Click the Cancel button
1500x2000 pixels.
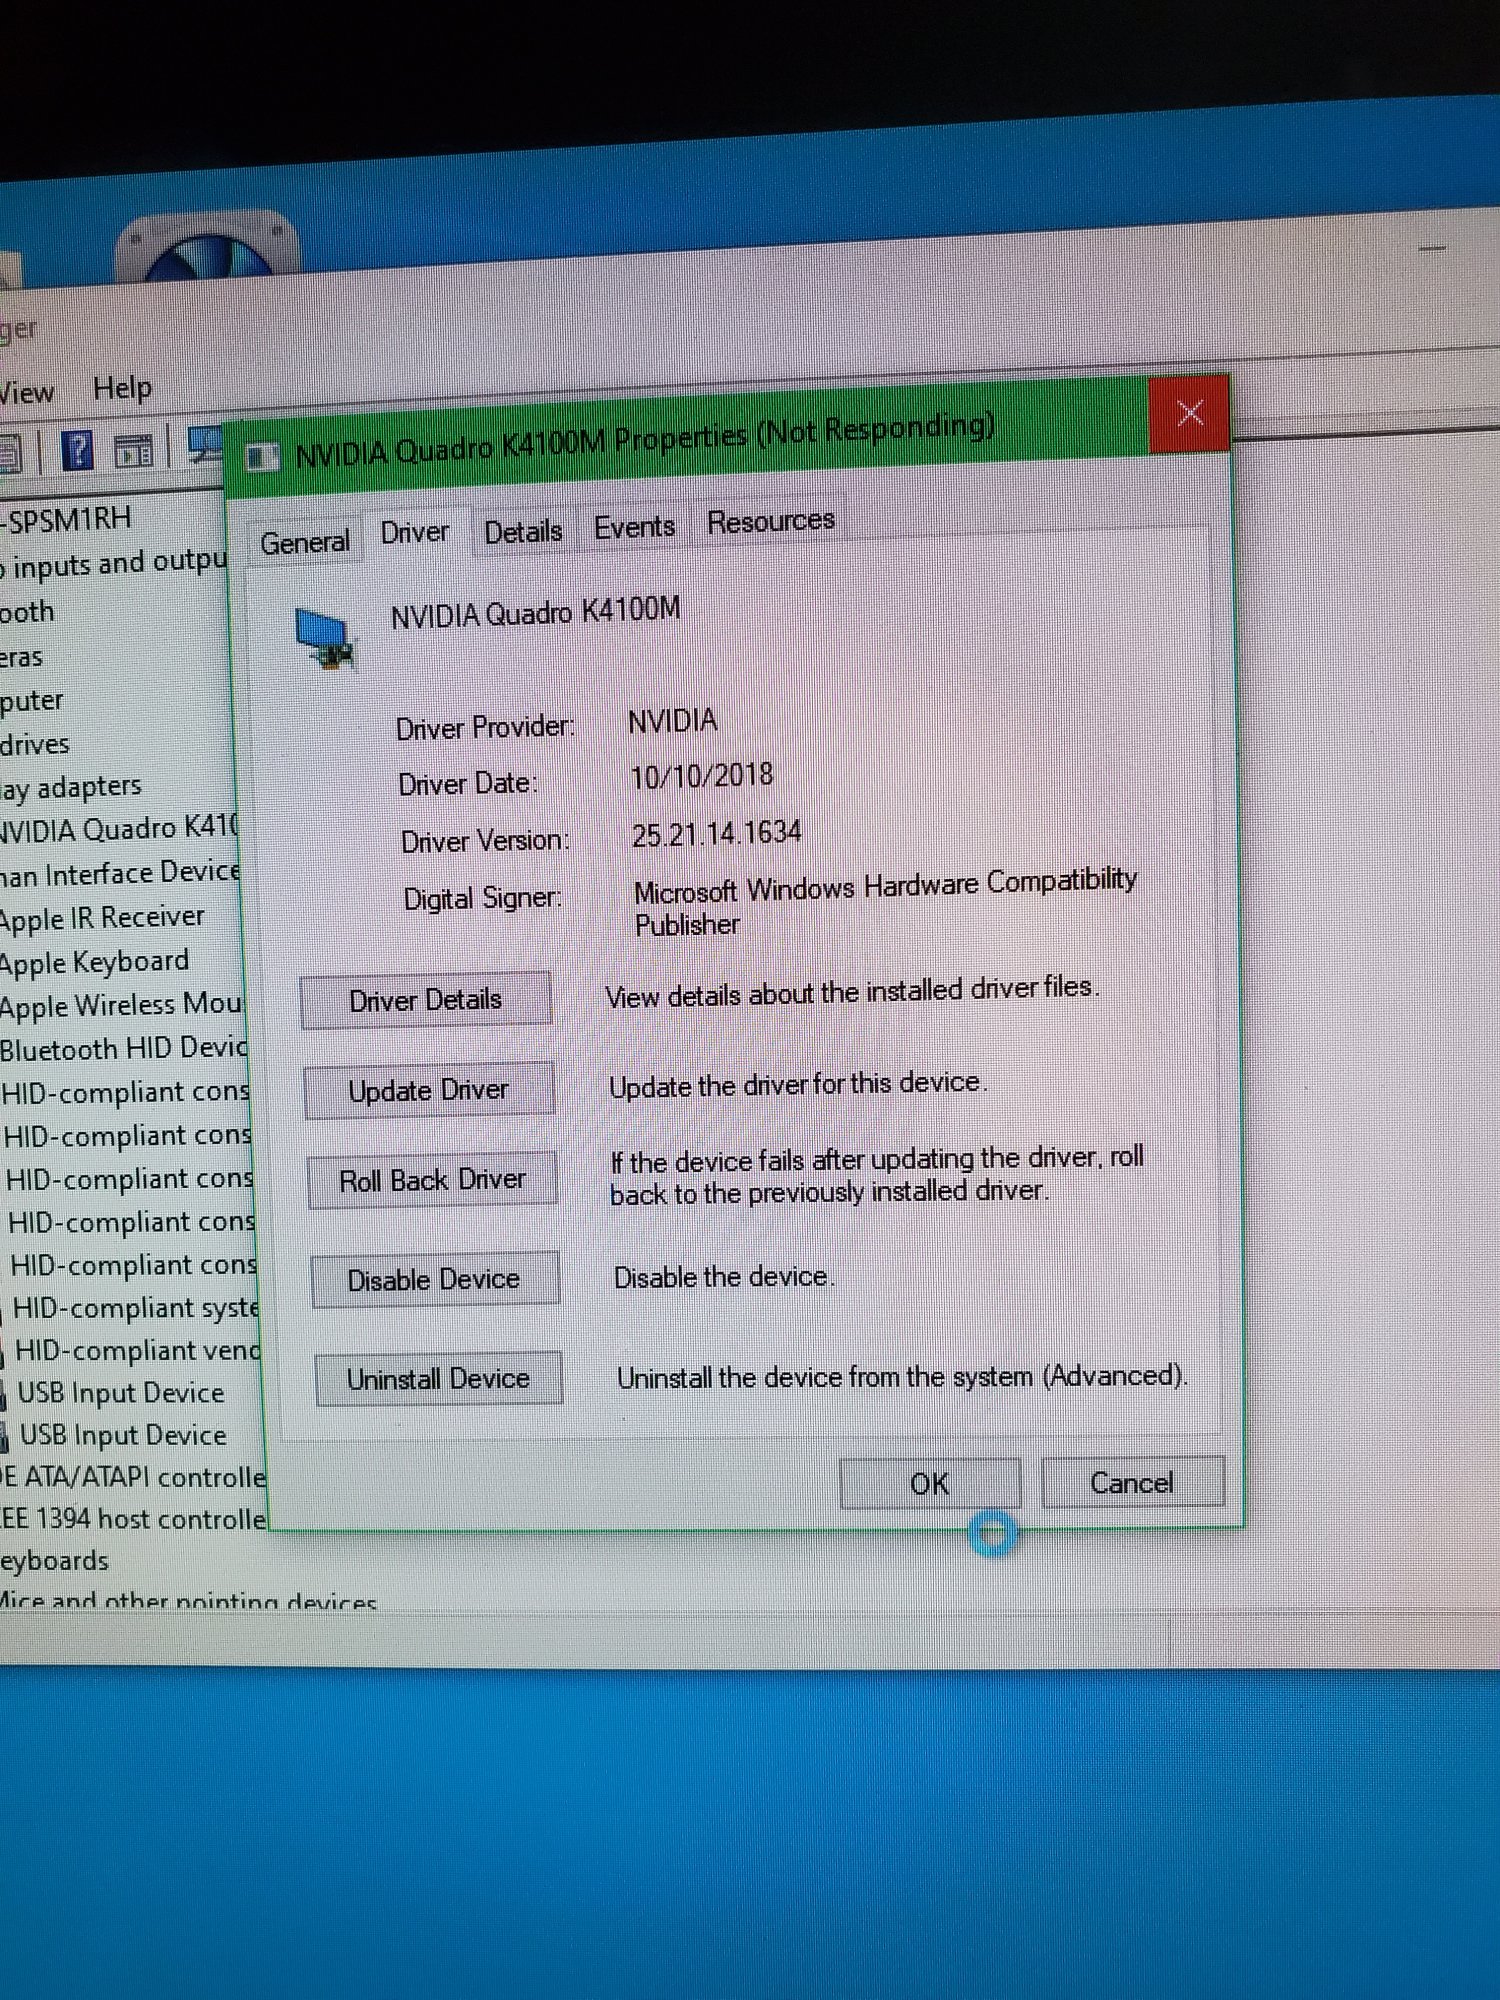[x=1132, y=1481]
